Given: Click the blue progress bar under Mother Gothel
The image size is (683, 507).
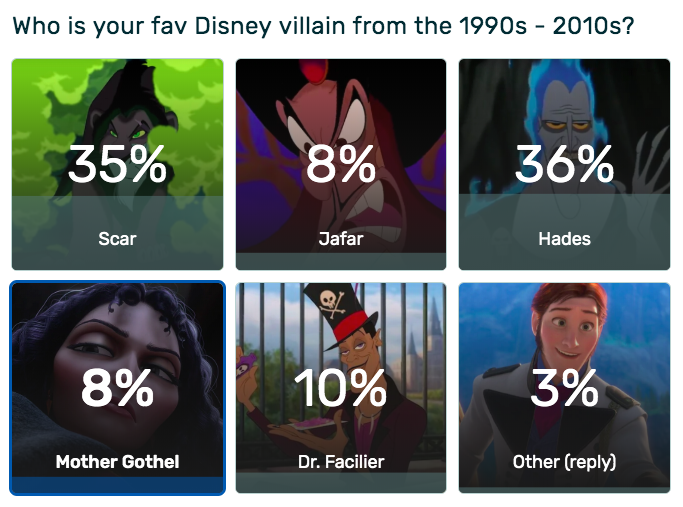Looking at the screenshot, I should click(117, 485).
